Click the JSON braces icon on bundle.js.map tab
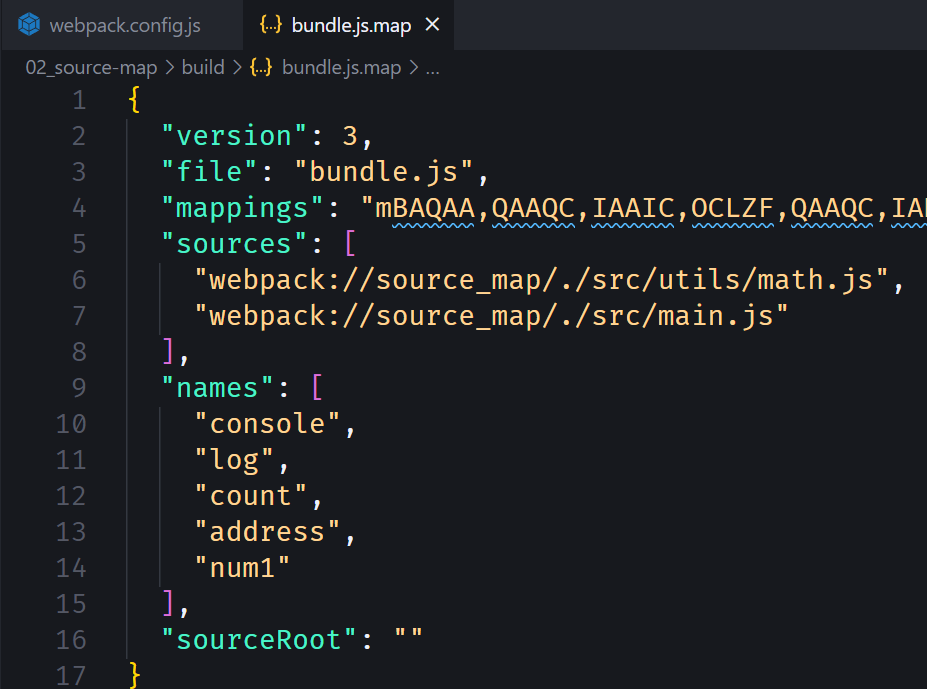 tap(270, 25)
